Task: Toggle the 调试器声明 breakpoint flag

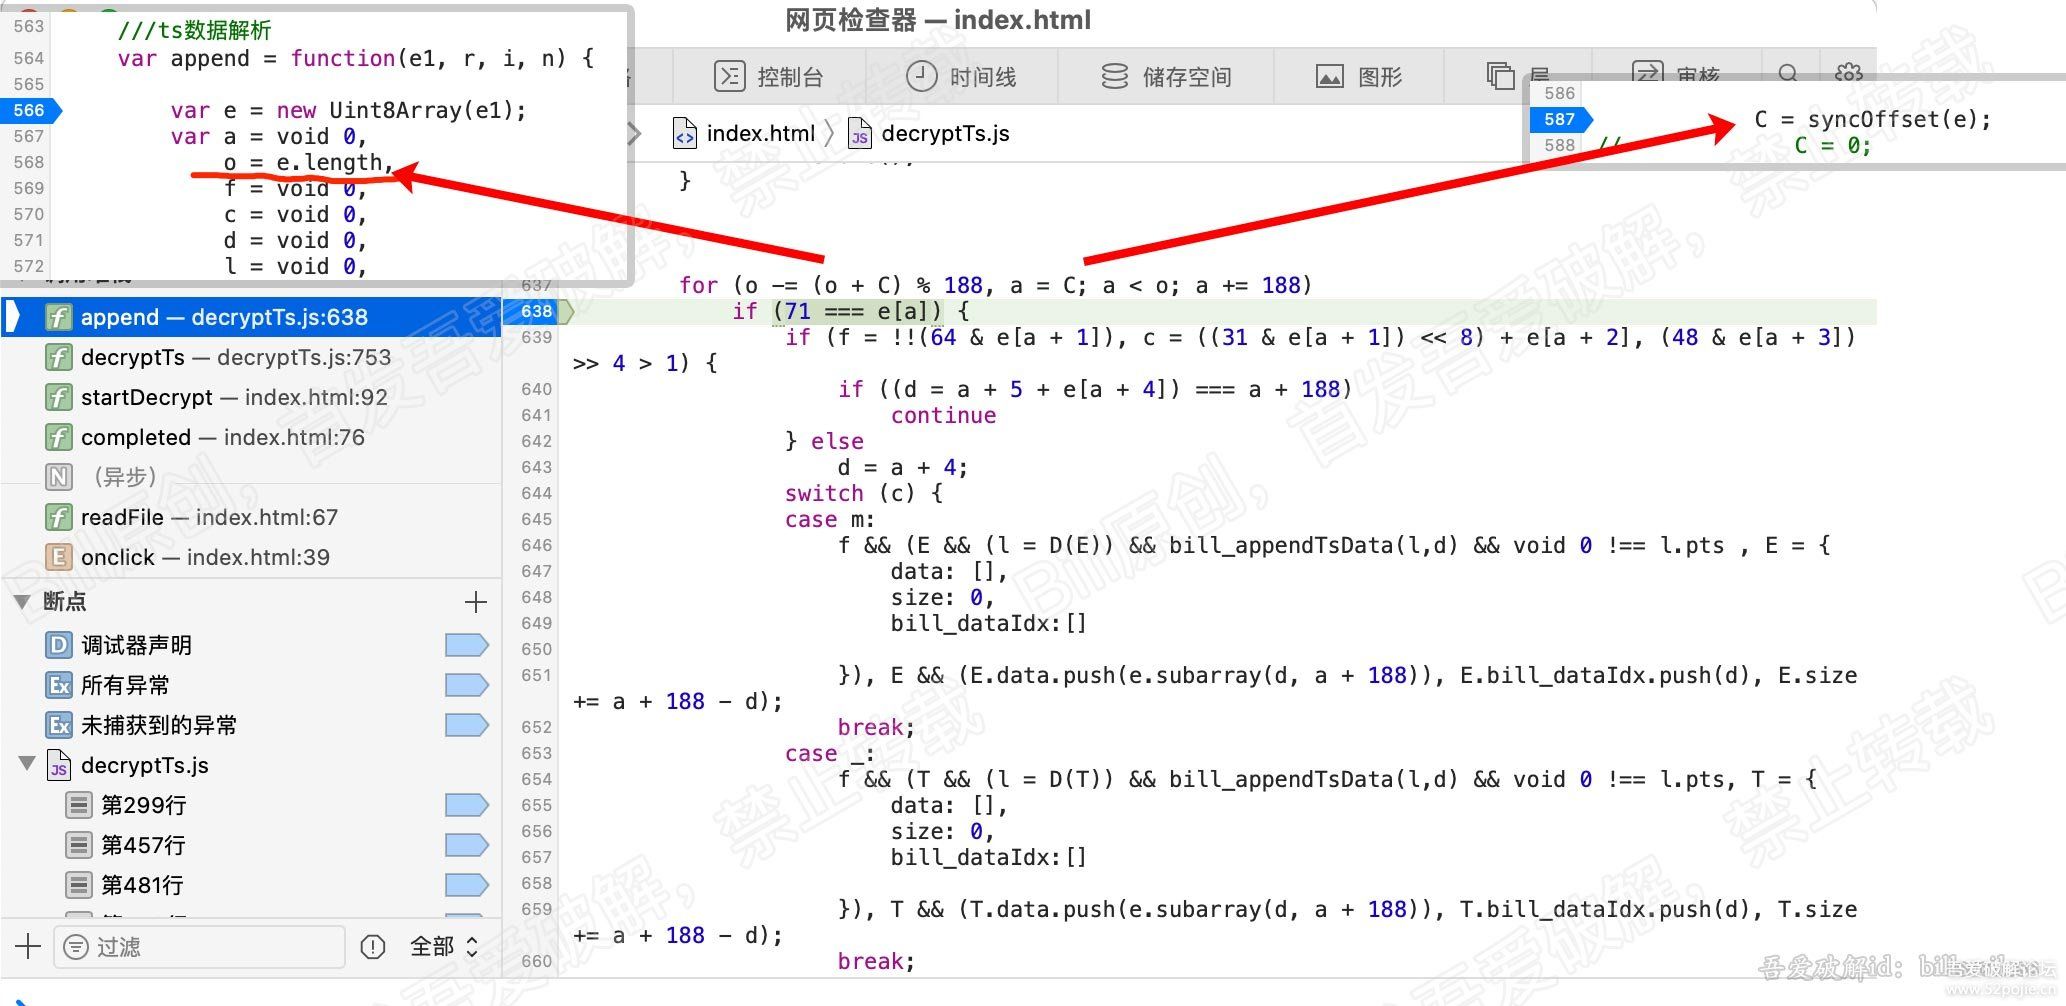Action: point(466,644)
